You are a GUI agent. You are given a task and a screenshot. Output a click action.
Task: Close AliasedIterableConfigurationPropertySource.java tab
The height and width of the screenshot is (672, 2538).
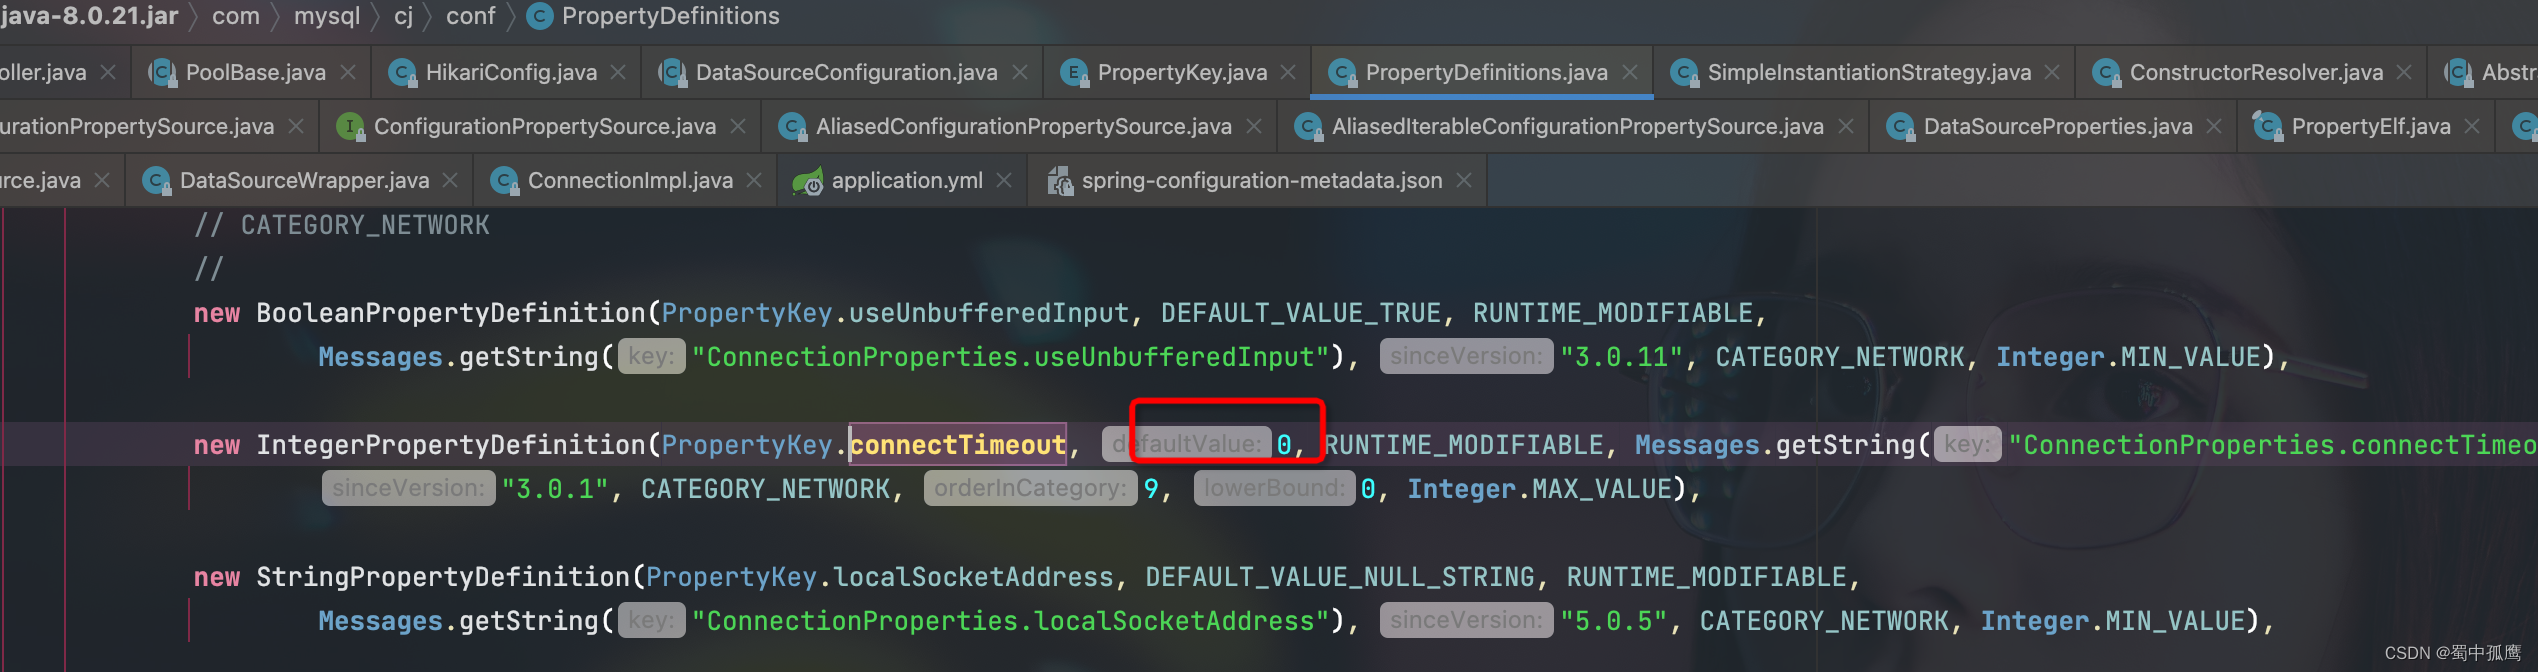[x=1846, y=127]
